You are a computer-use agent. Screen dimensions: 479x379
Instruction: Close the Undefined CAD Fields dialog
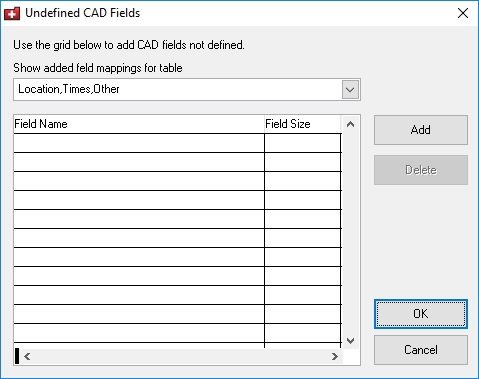pyautogui.click(x=463, y=13)
